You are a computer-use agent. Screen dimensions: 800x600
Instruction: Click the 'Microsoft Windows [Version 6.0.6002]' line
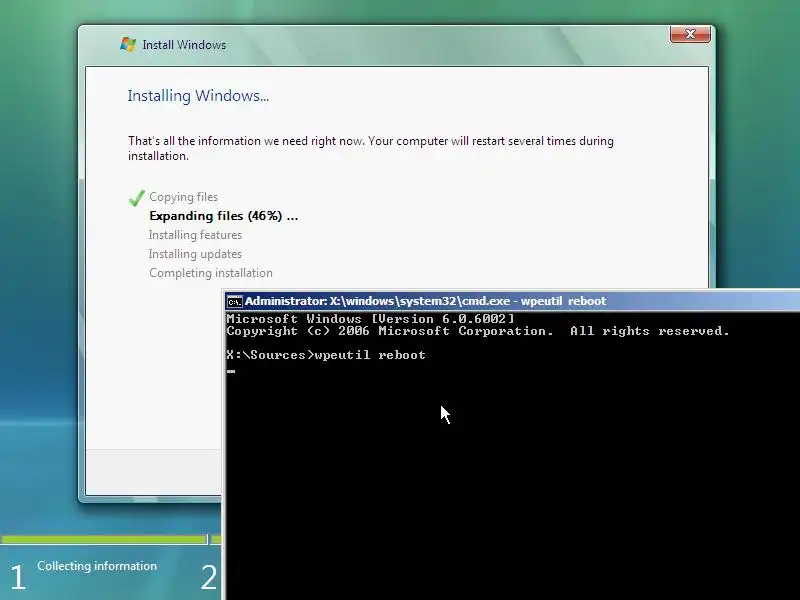370,319
